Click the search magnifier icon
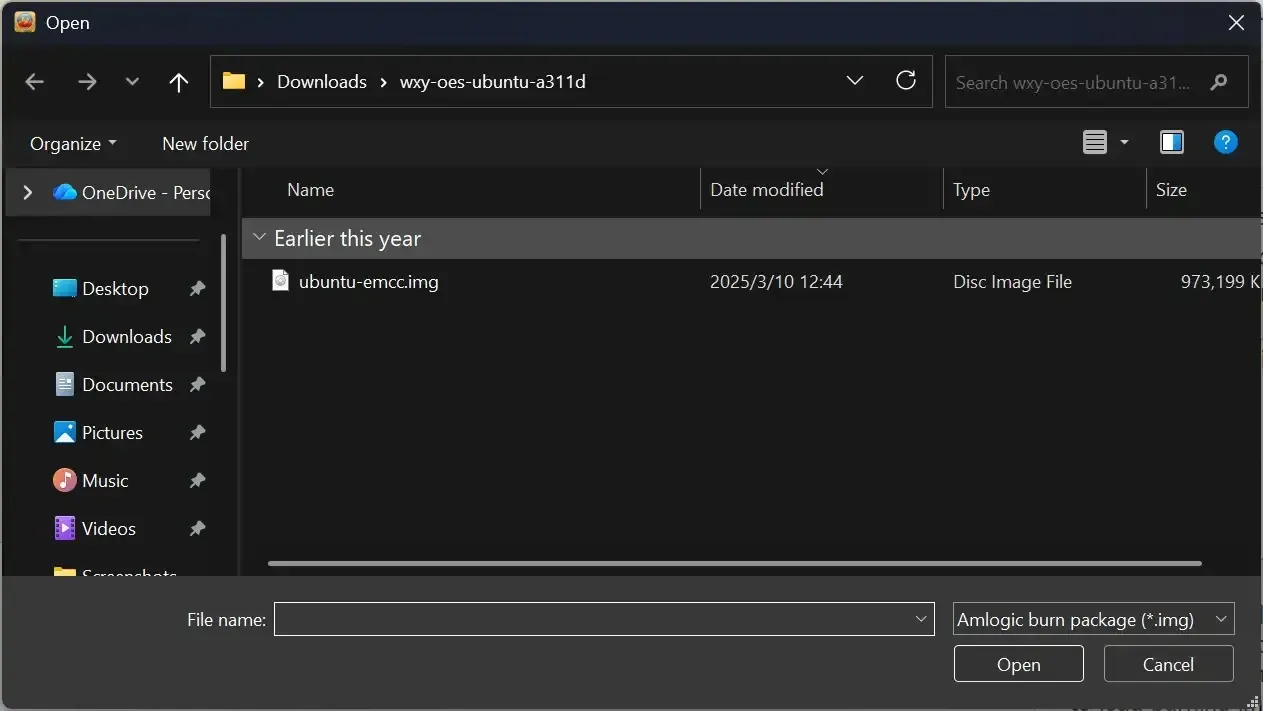The image size is (1263, 711). click(x=1218, y=82)
